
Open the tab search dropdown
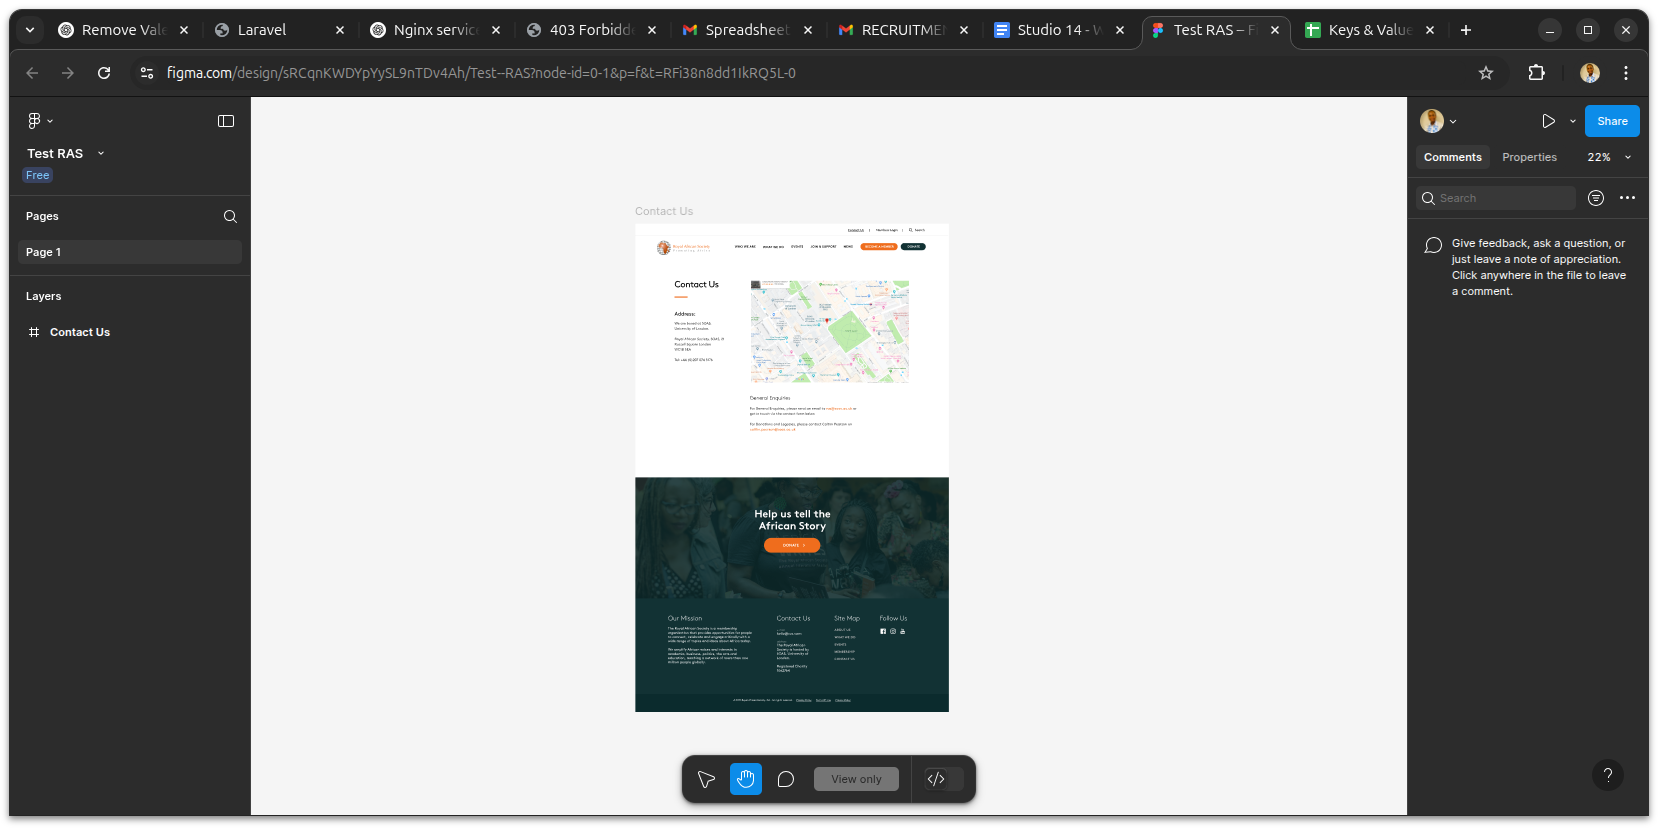point(30,30)
